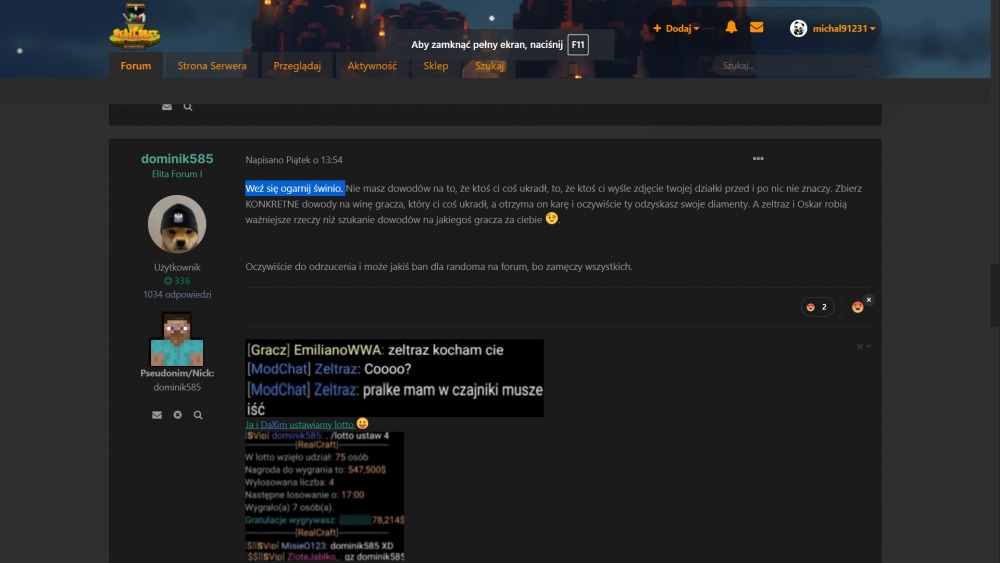Open reaction count showing 2
The image size is (1000, 563).
[818, 307]
